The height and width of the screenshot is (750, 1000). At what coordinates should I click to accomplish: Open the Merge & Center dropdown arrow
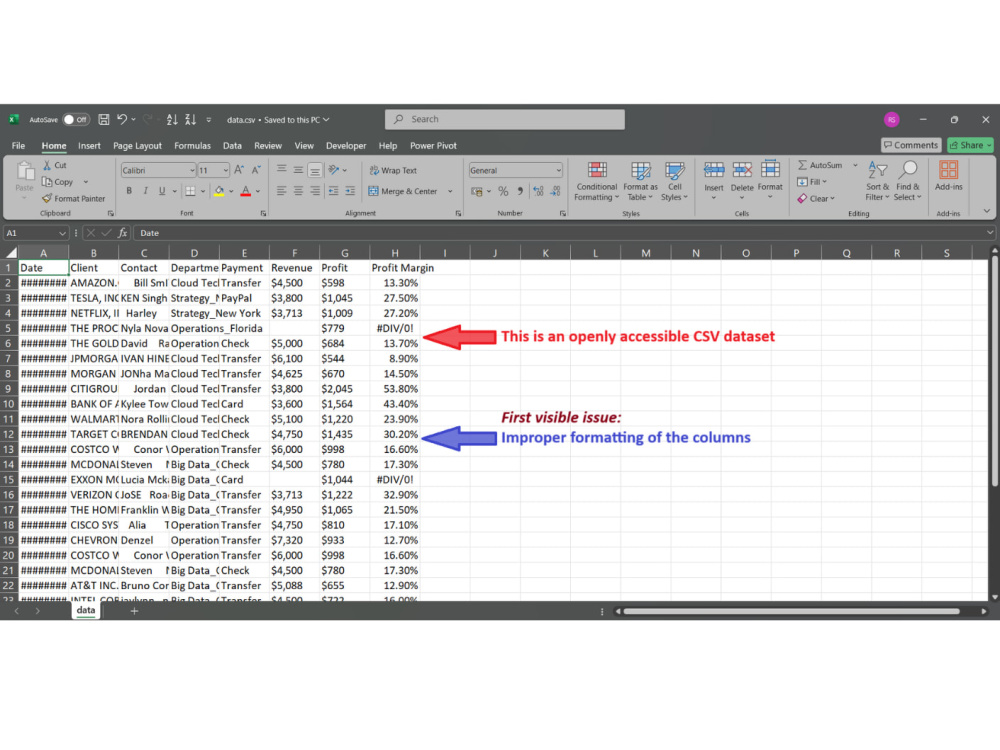click(x=450, y=191)
